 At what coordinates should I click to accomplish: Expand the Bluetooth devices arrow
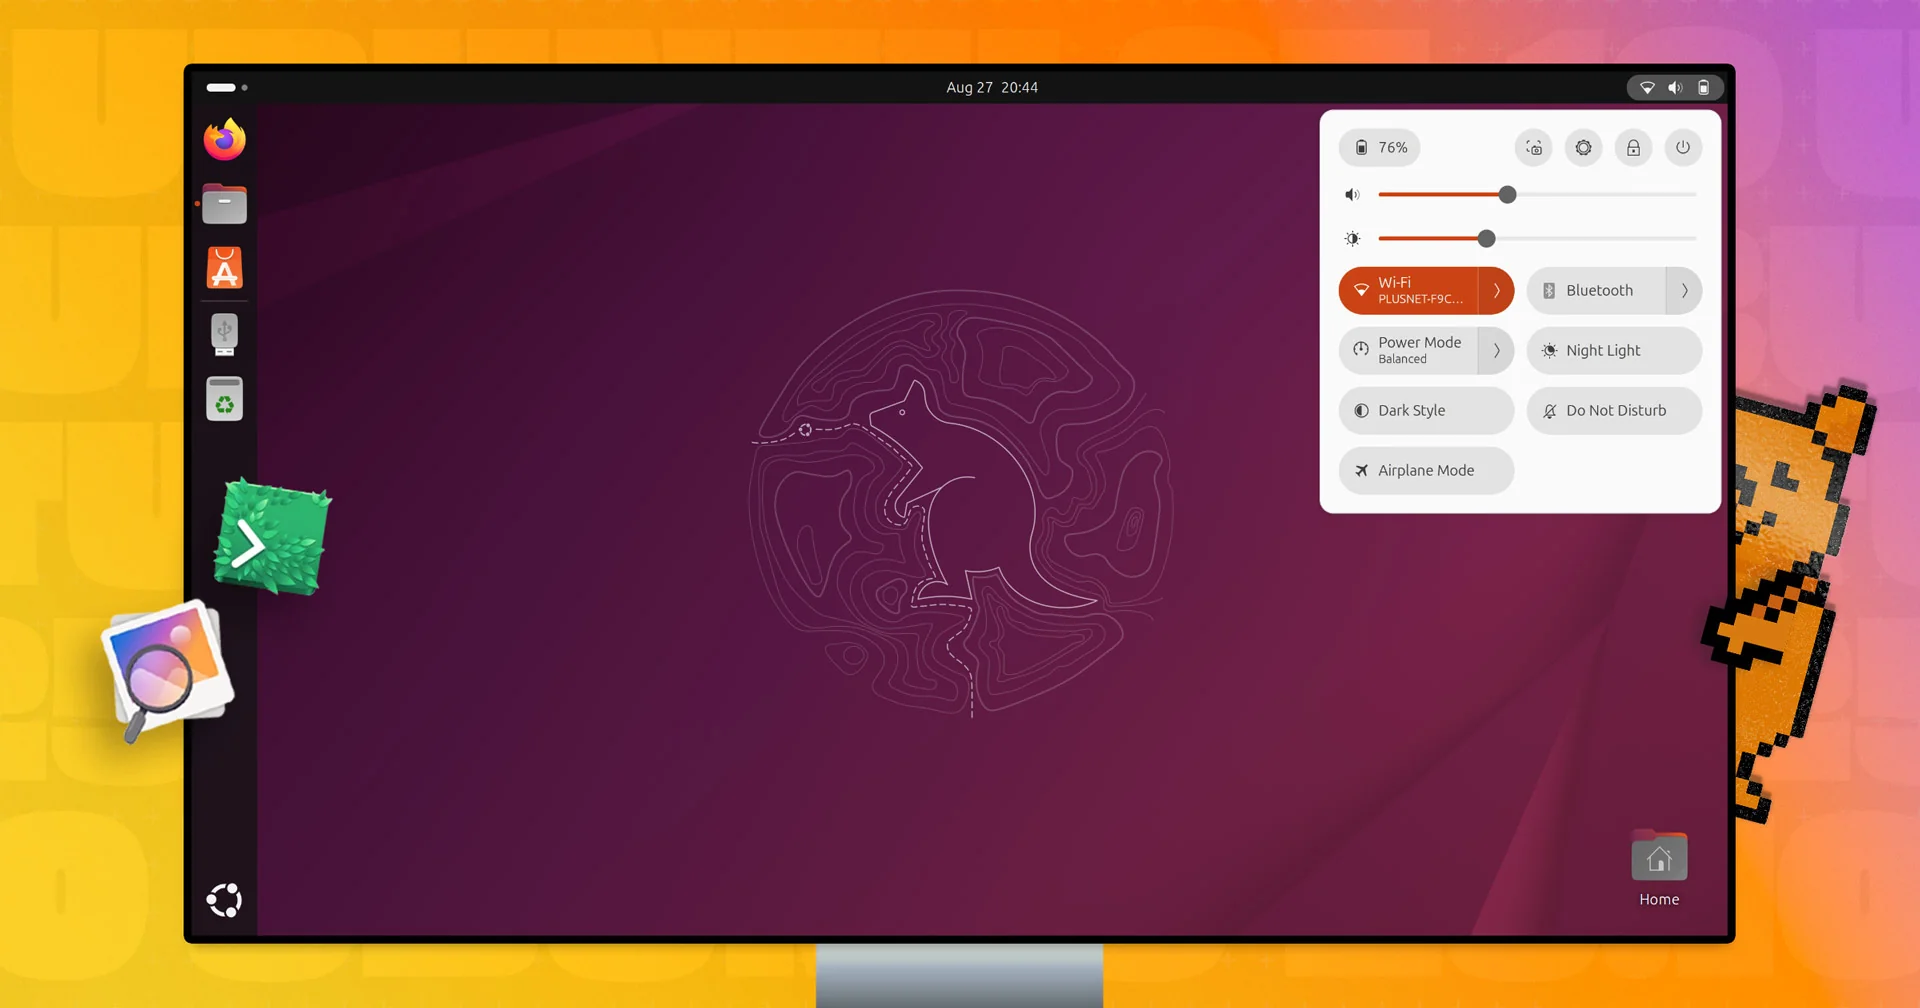1685,291
